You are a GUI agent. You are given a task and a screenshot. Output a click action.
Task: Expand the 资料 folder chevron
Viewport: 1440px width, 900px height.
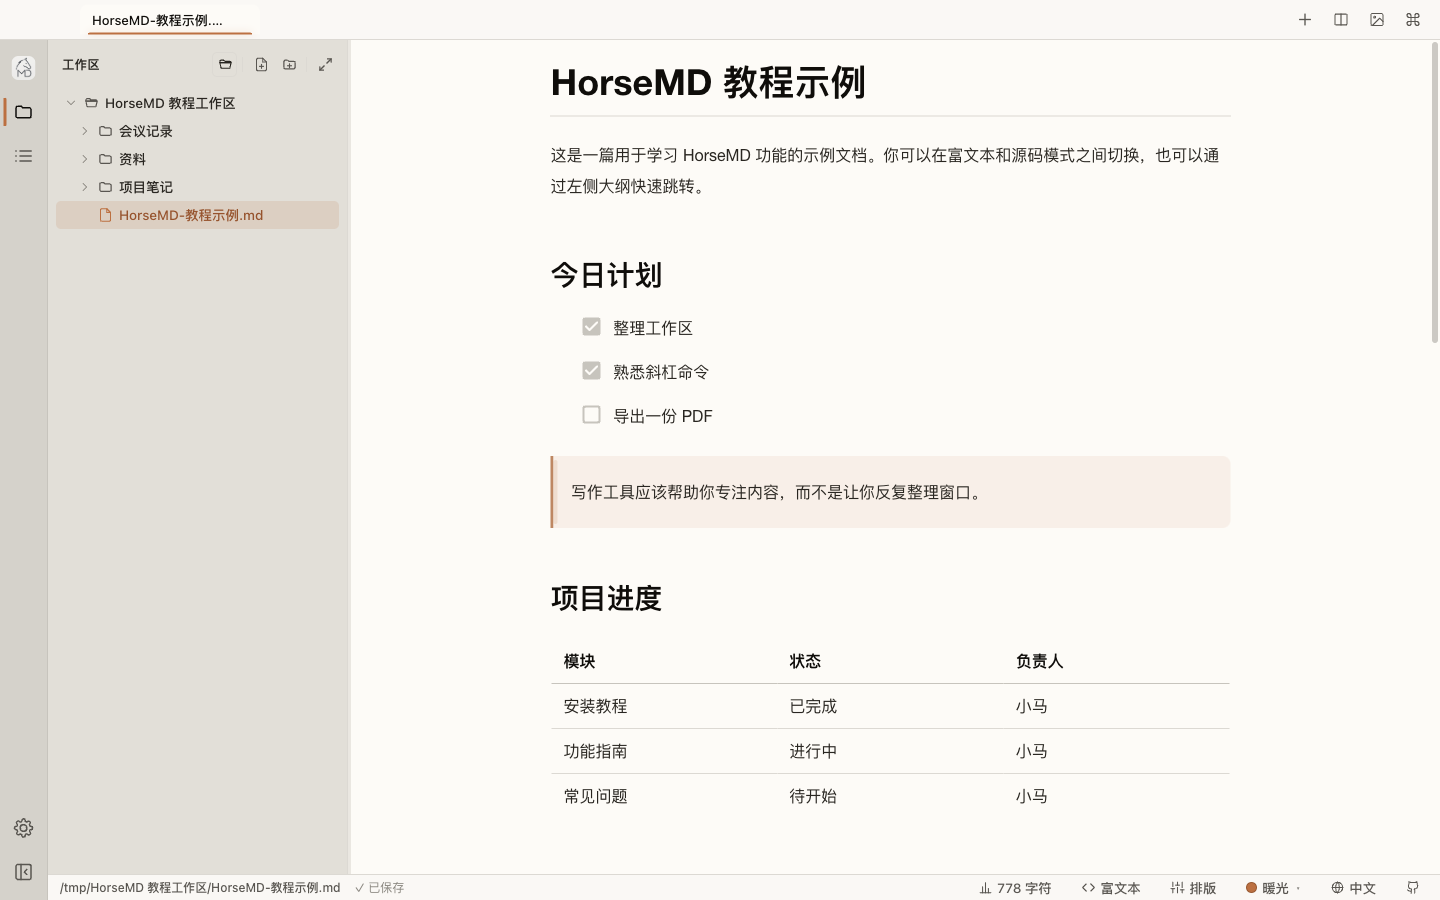click(x=85, y=159)
